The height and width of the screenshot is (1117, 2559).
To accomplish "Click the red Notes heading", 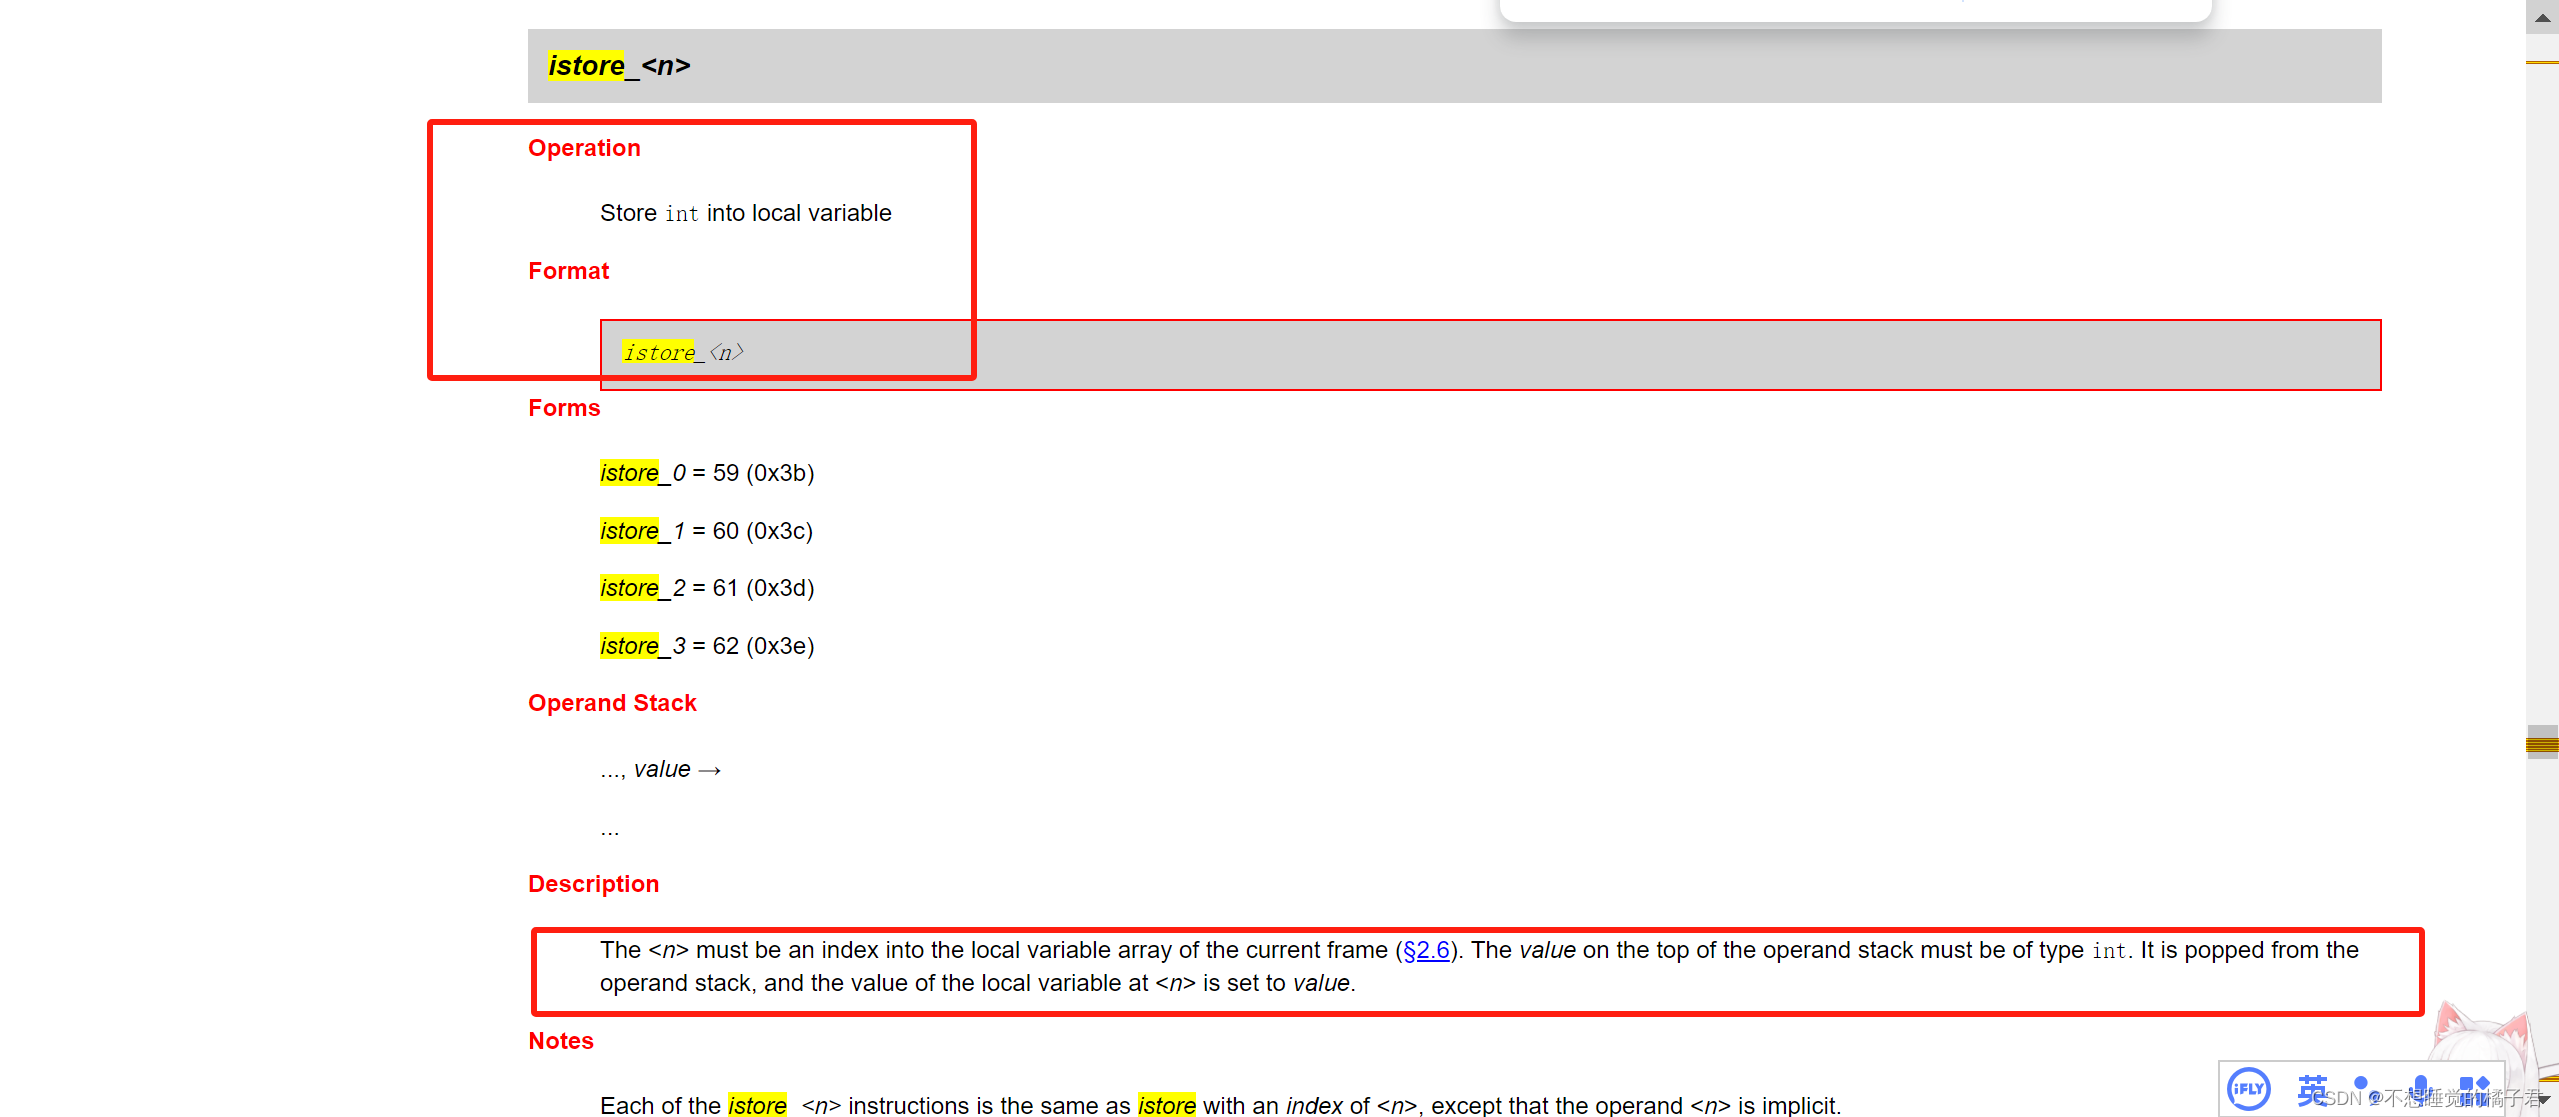I will pos(560,1041).
